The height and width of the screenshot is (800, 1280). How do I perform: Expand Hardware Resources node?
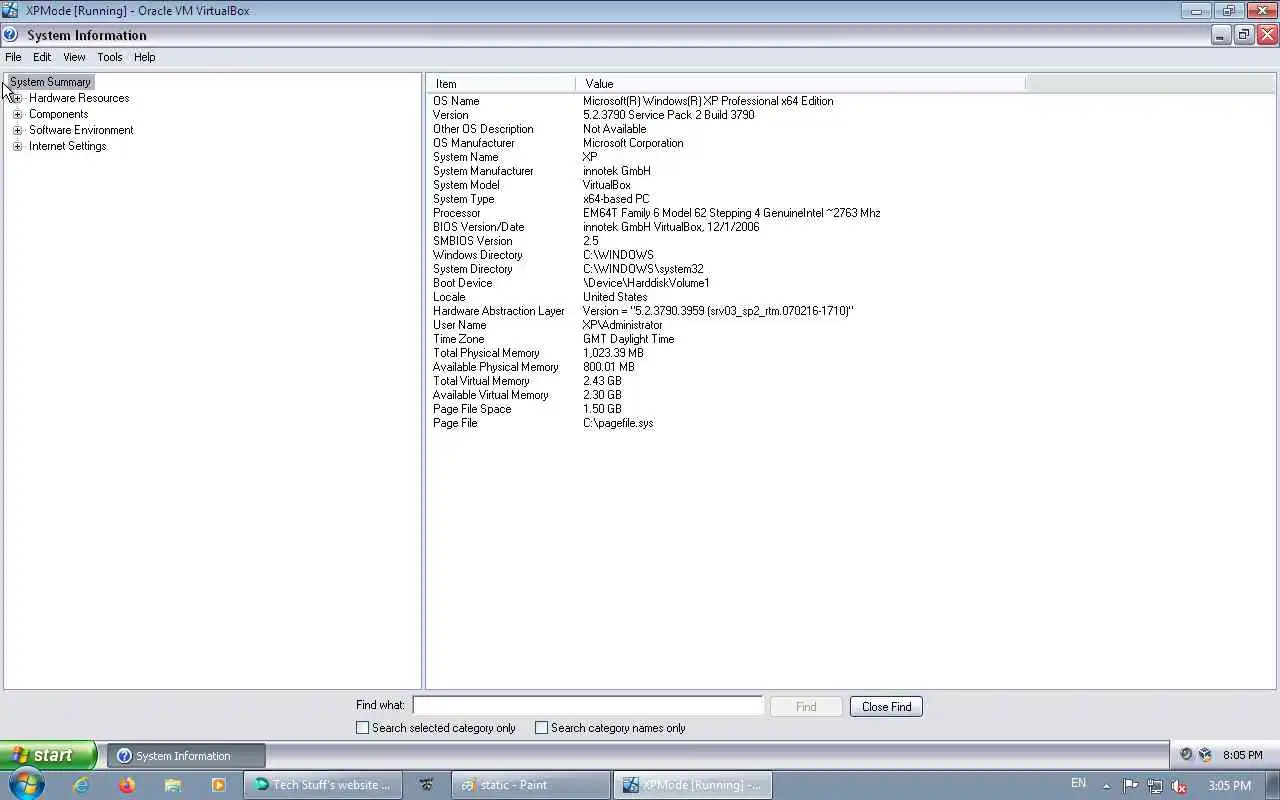point(17,98)
